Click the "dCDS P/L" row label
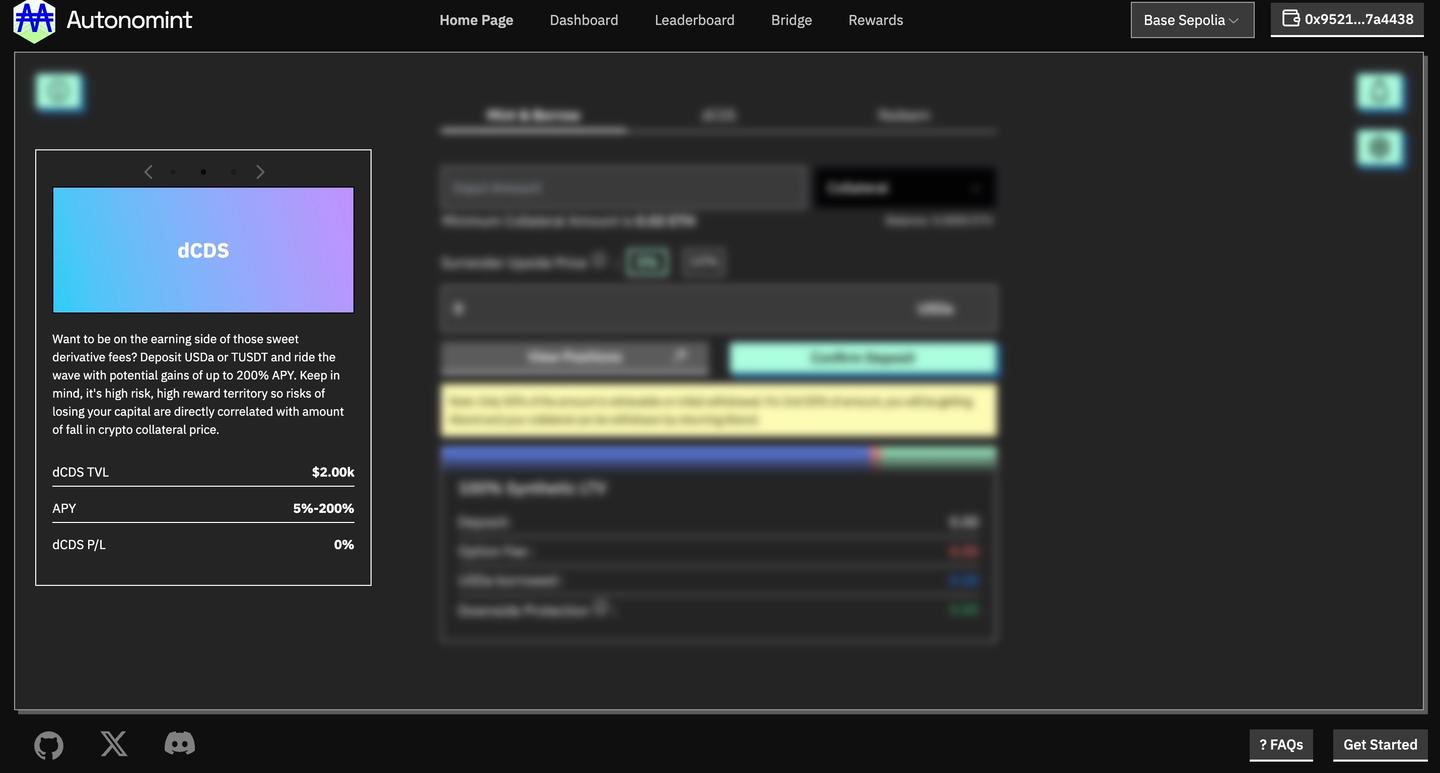Viewport: 1440px width, 773px height. click(x=78, y=544)
